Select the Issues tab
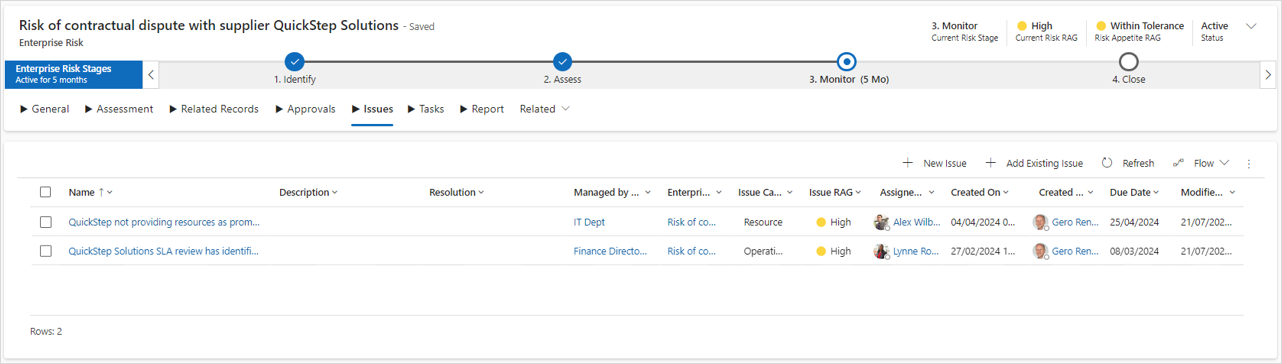1282x364 pixels. [372, 109]
